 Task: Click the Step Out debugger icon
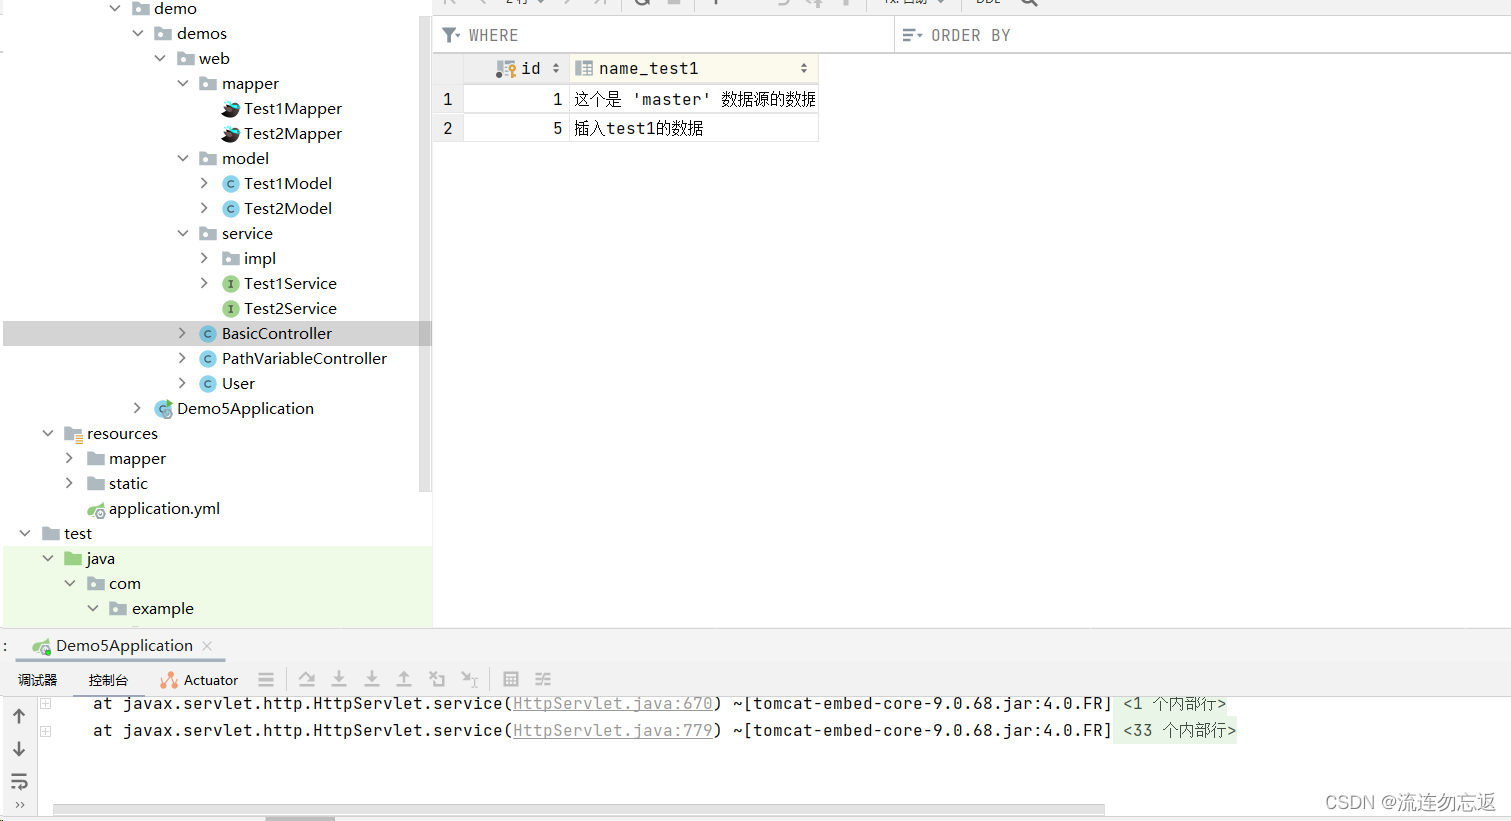[x=404, y=679]
